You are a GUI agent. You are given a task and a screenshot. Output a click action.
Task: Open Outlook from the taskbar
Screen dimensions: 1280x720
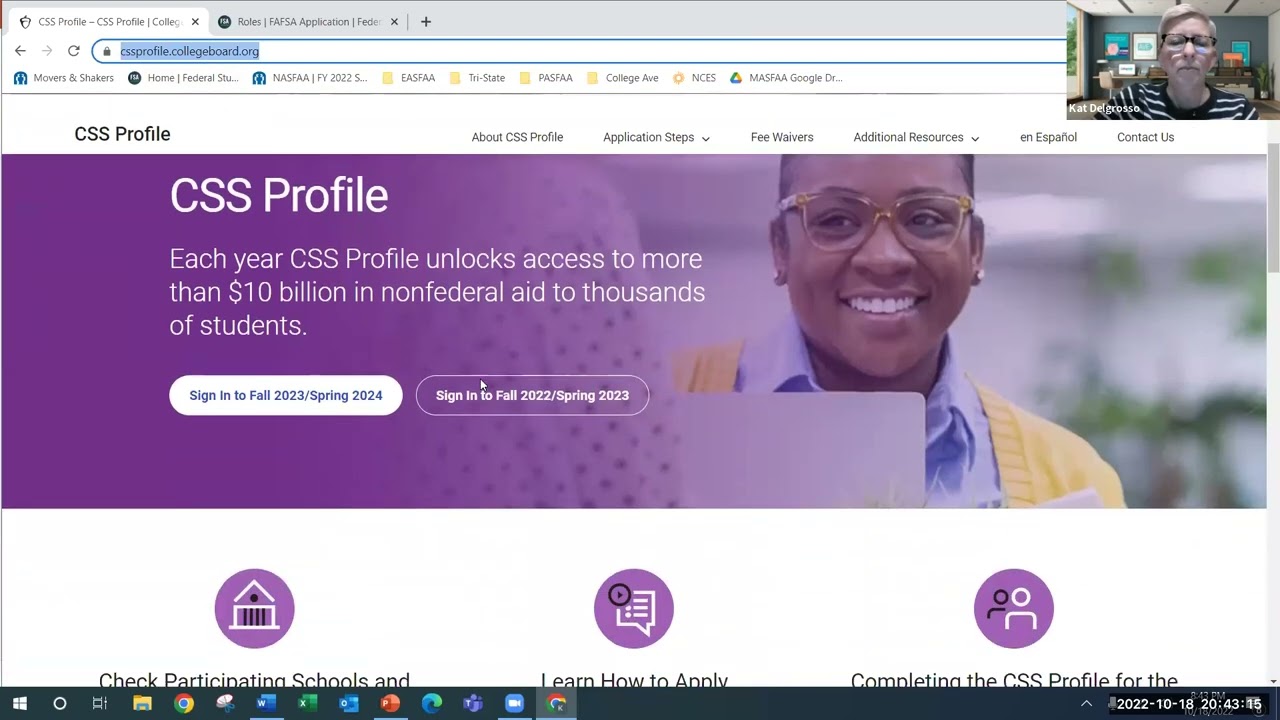point(348,704)
